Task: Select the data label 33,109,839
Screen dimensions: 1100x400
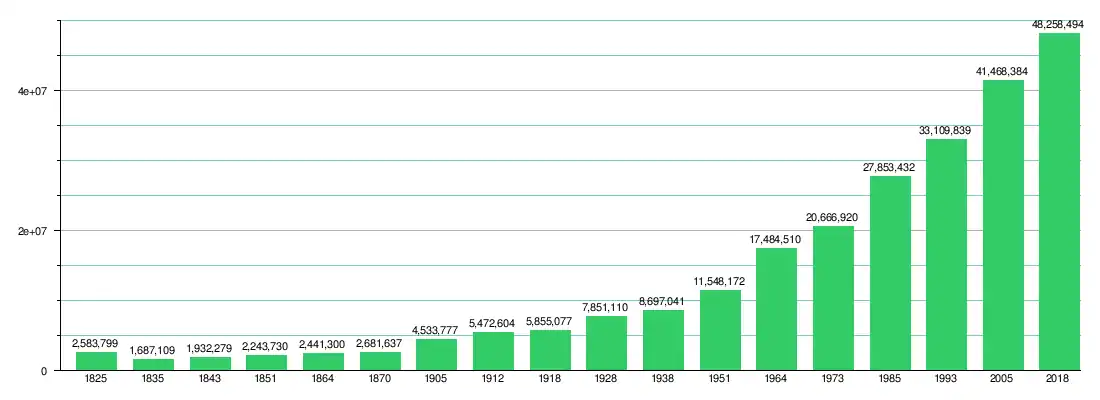Action: [x=946, y=130]
